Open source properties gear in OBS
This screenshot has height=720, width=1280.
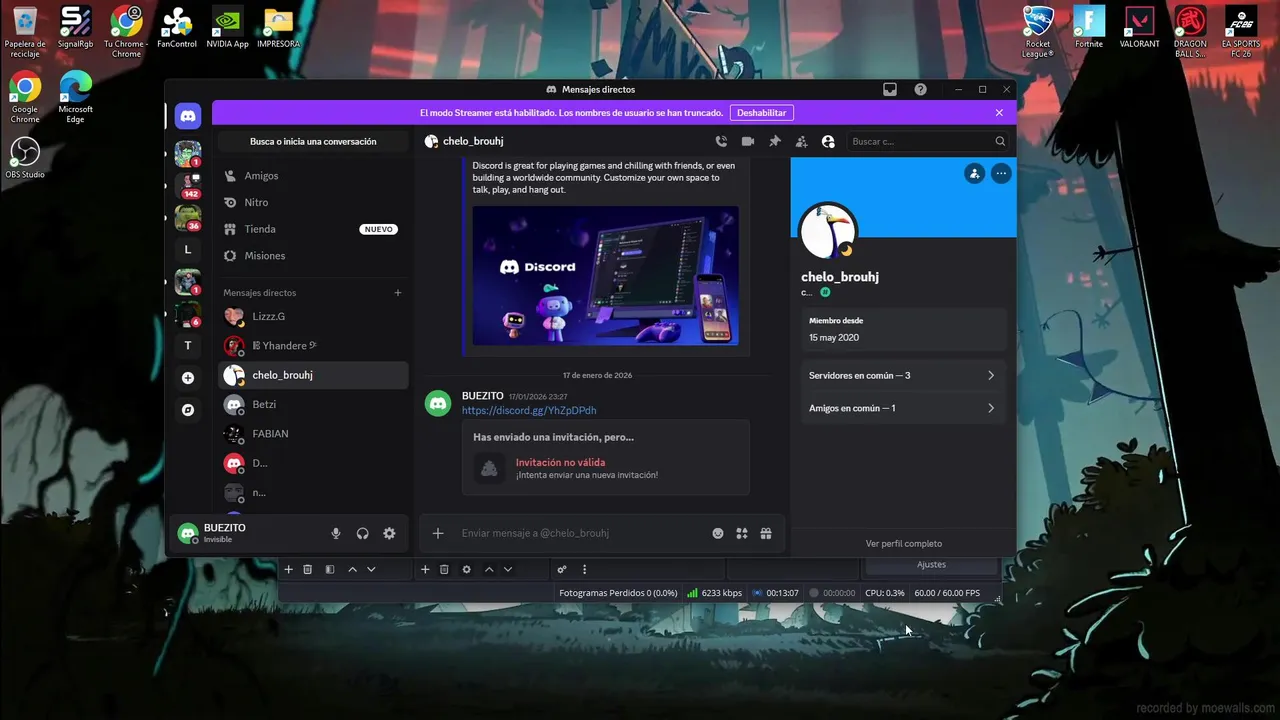[466, 570]
